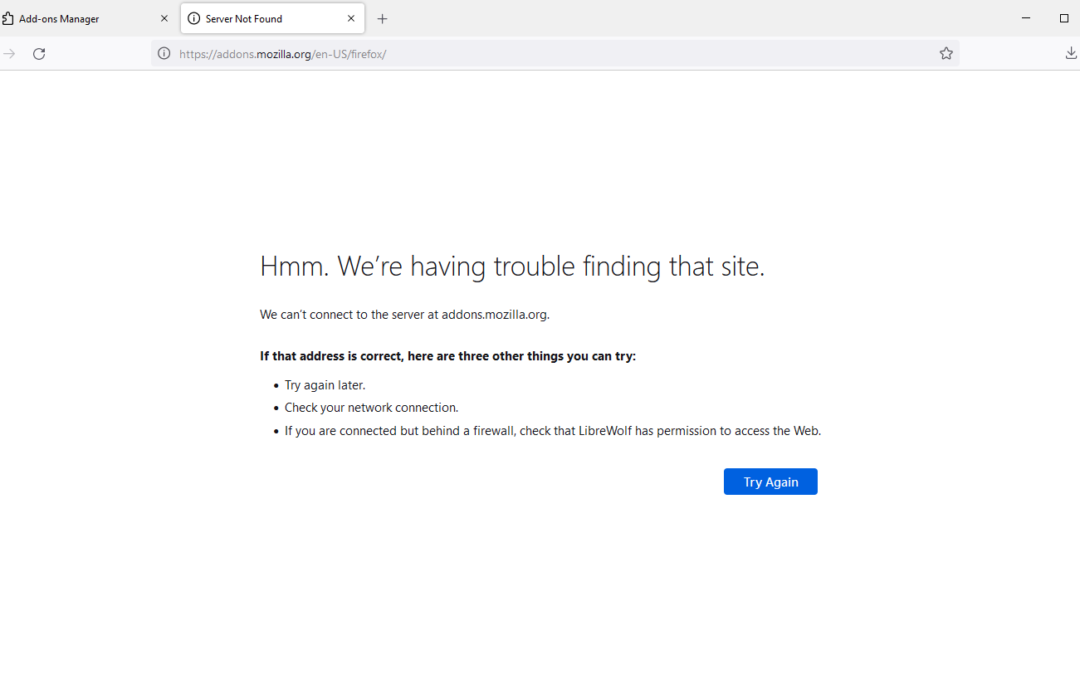Minimize the browser window
Screen dimensions: 1080x675
[x=1026, y=19]
